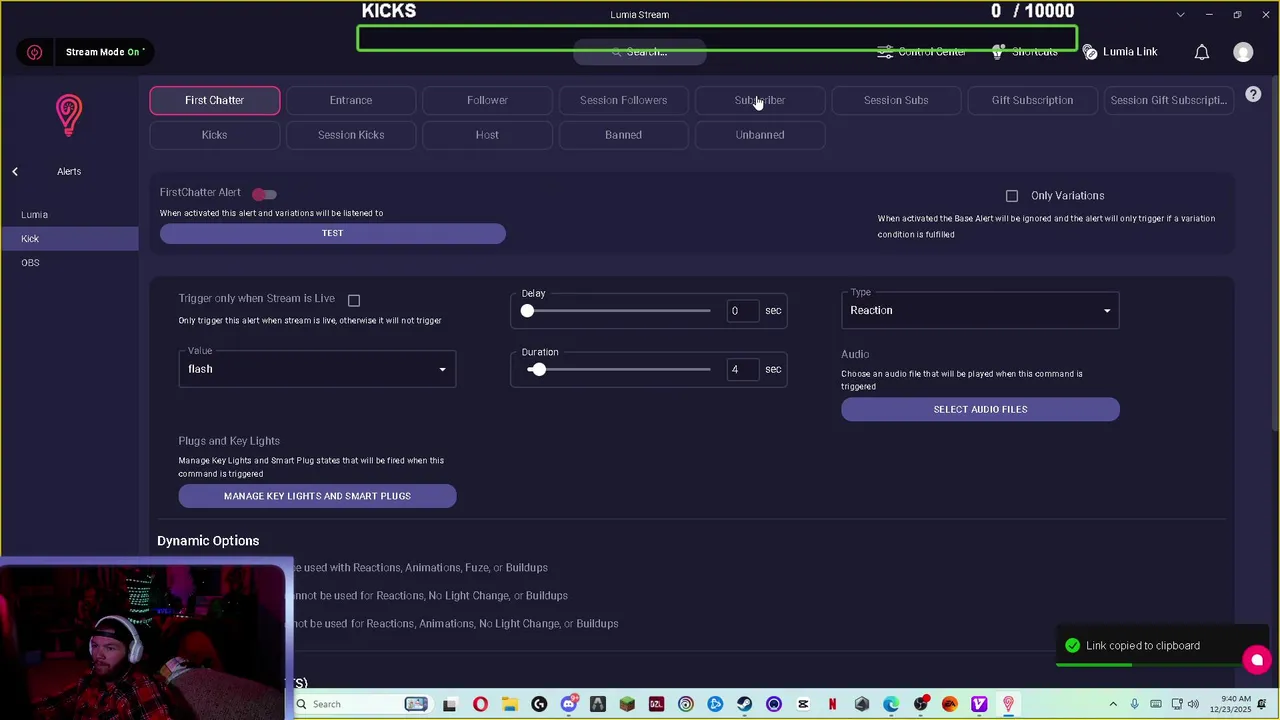1280x720 pixels.
Task: Click the Lumia Stream taskbar icon
Action: (1008, 704)
